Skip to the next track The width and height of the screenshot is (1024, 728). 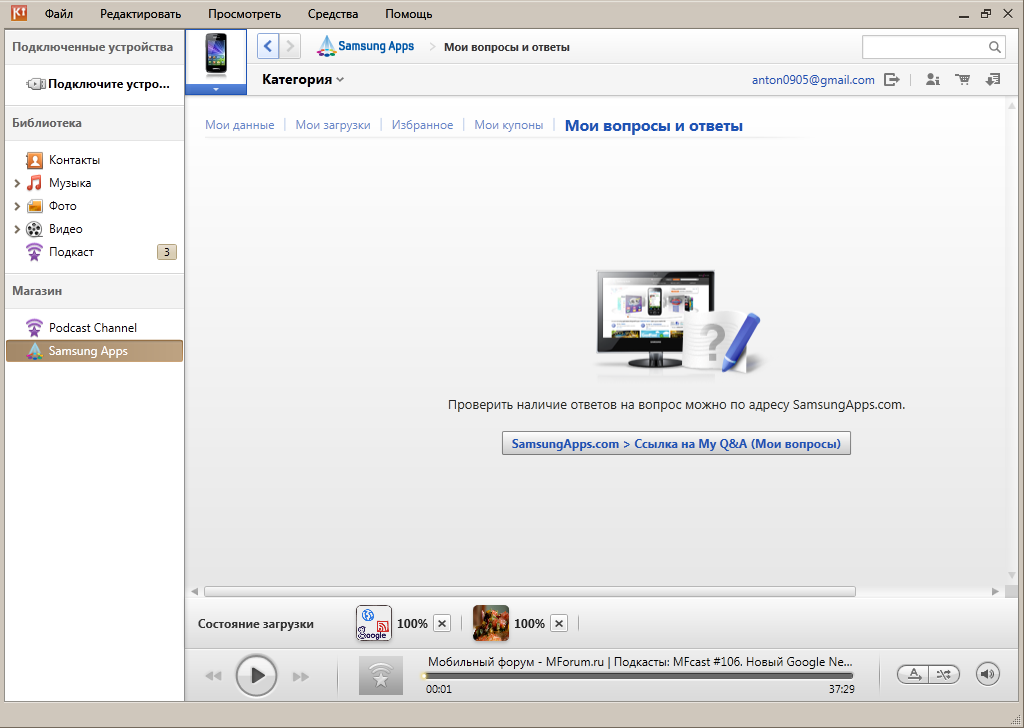pos(300,676)
